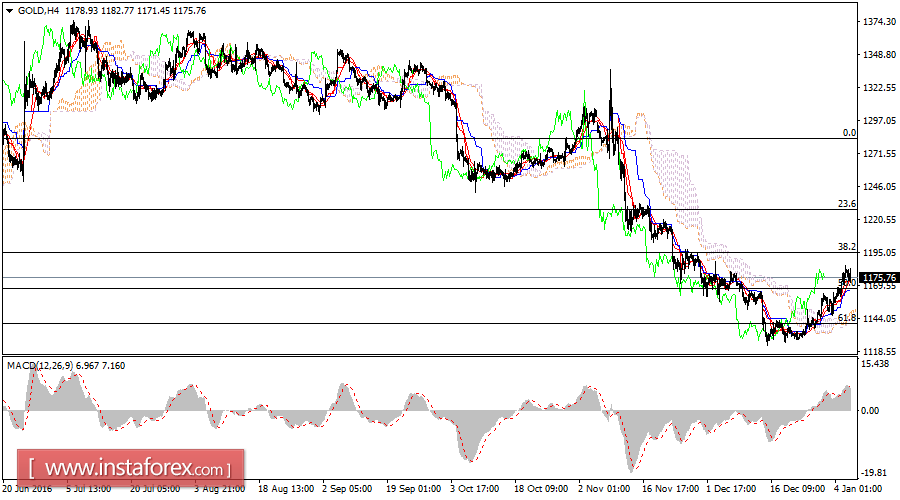Select the MACD(12,26,9) indicator label
The width and height of the screenshot is (900, 500).
pos(40,366)
